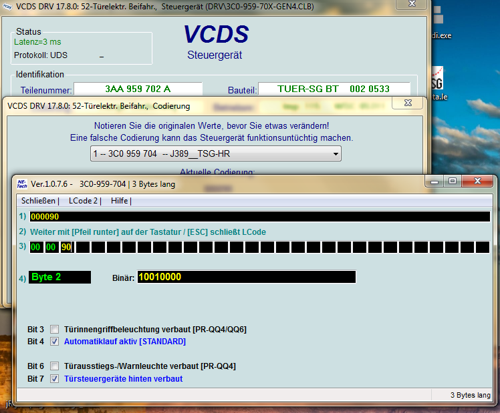
Task: Open the LCode 2 menu
Action: point(83,201)
